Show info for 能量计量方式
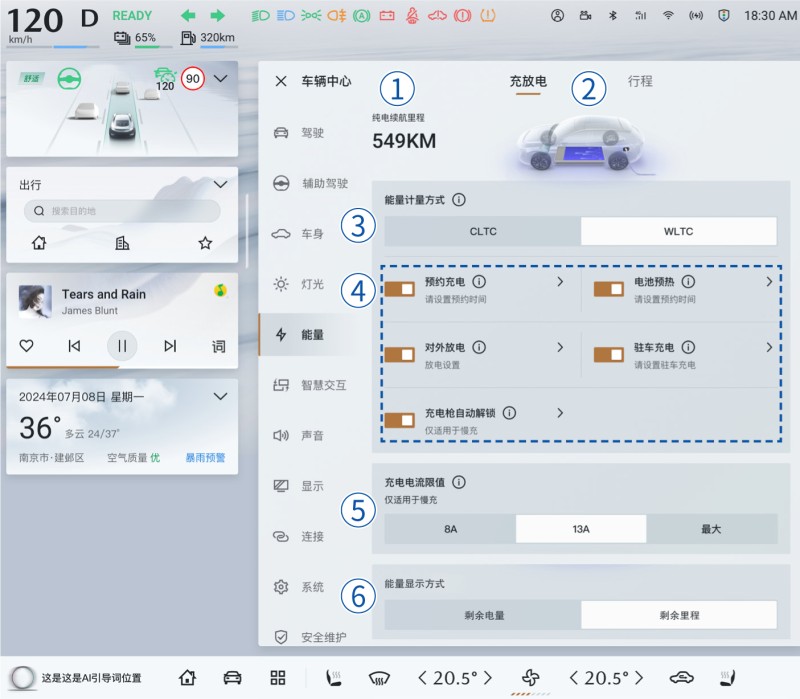 459,200
